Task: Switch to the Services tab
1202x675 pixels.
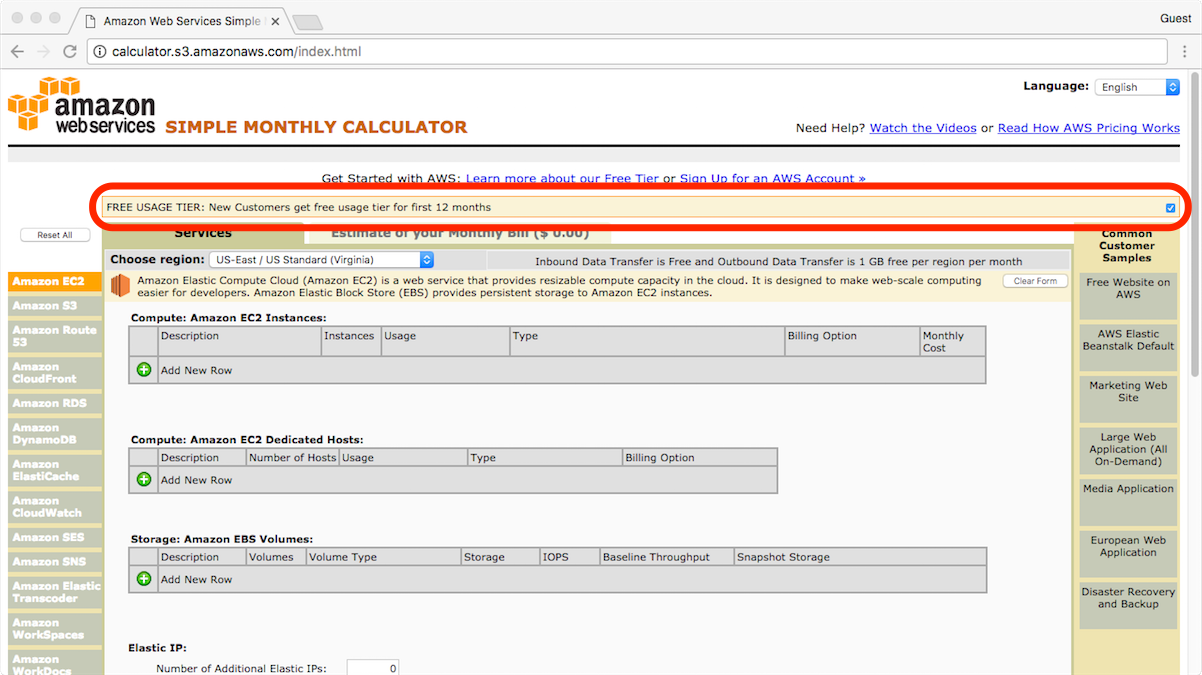Action: point(203,234)
